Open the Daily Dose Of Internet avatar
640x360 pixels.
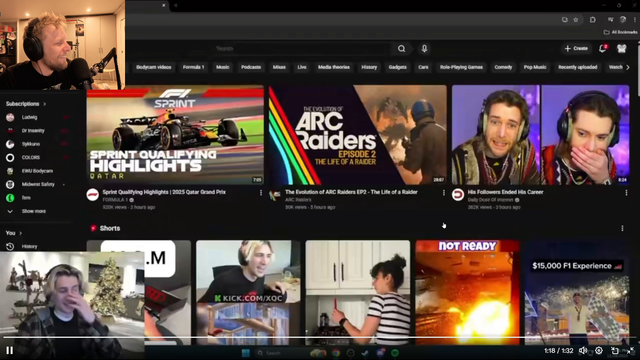[x=458, y=195]
